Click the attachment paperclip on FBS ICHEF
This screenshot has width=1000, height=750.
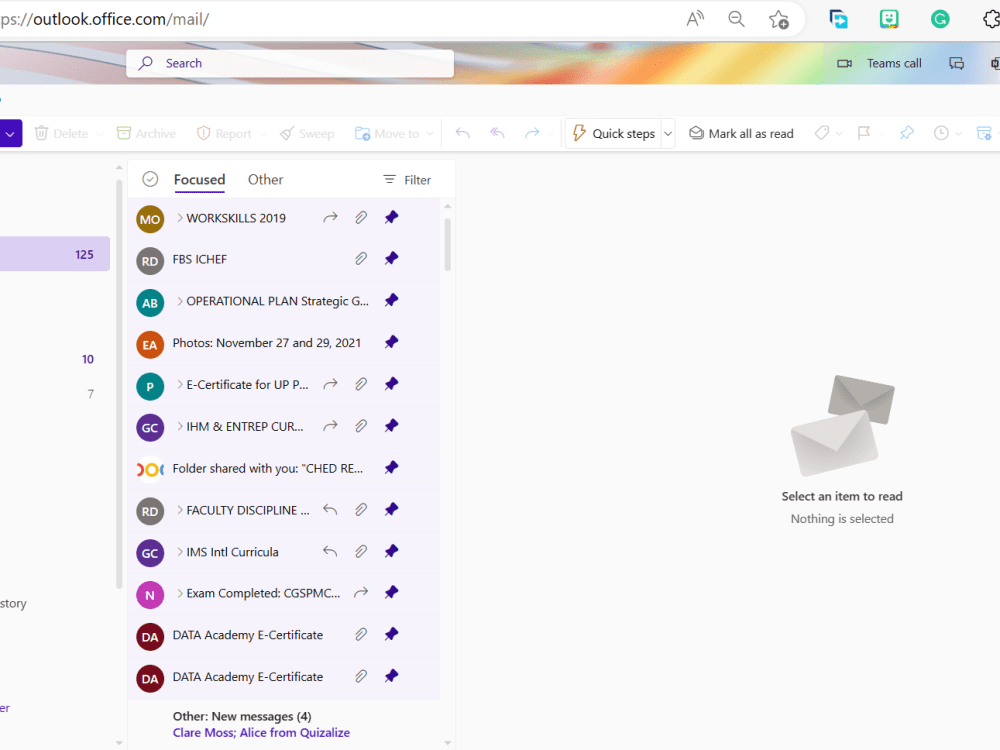click(361, 258)
